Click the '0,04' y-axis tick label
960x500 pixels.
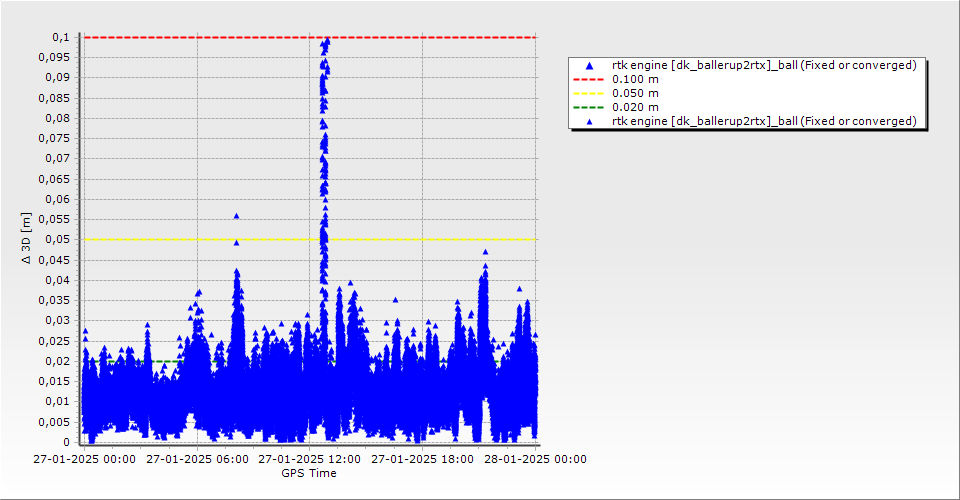58,280
